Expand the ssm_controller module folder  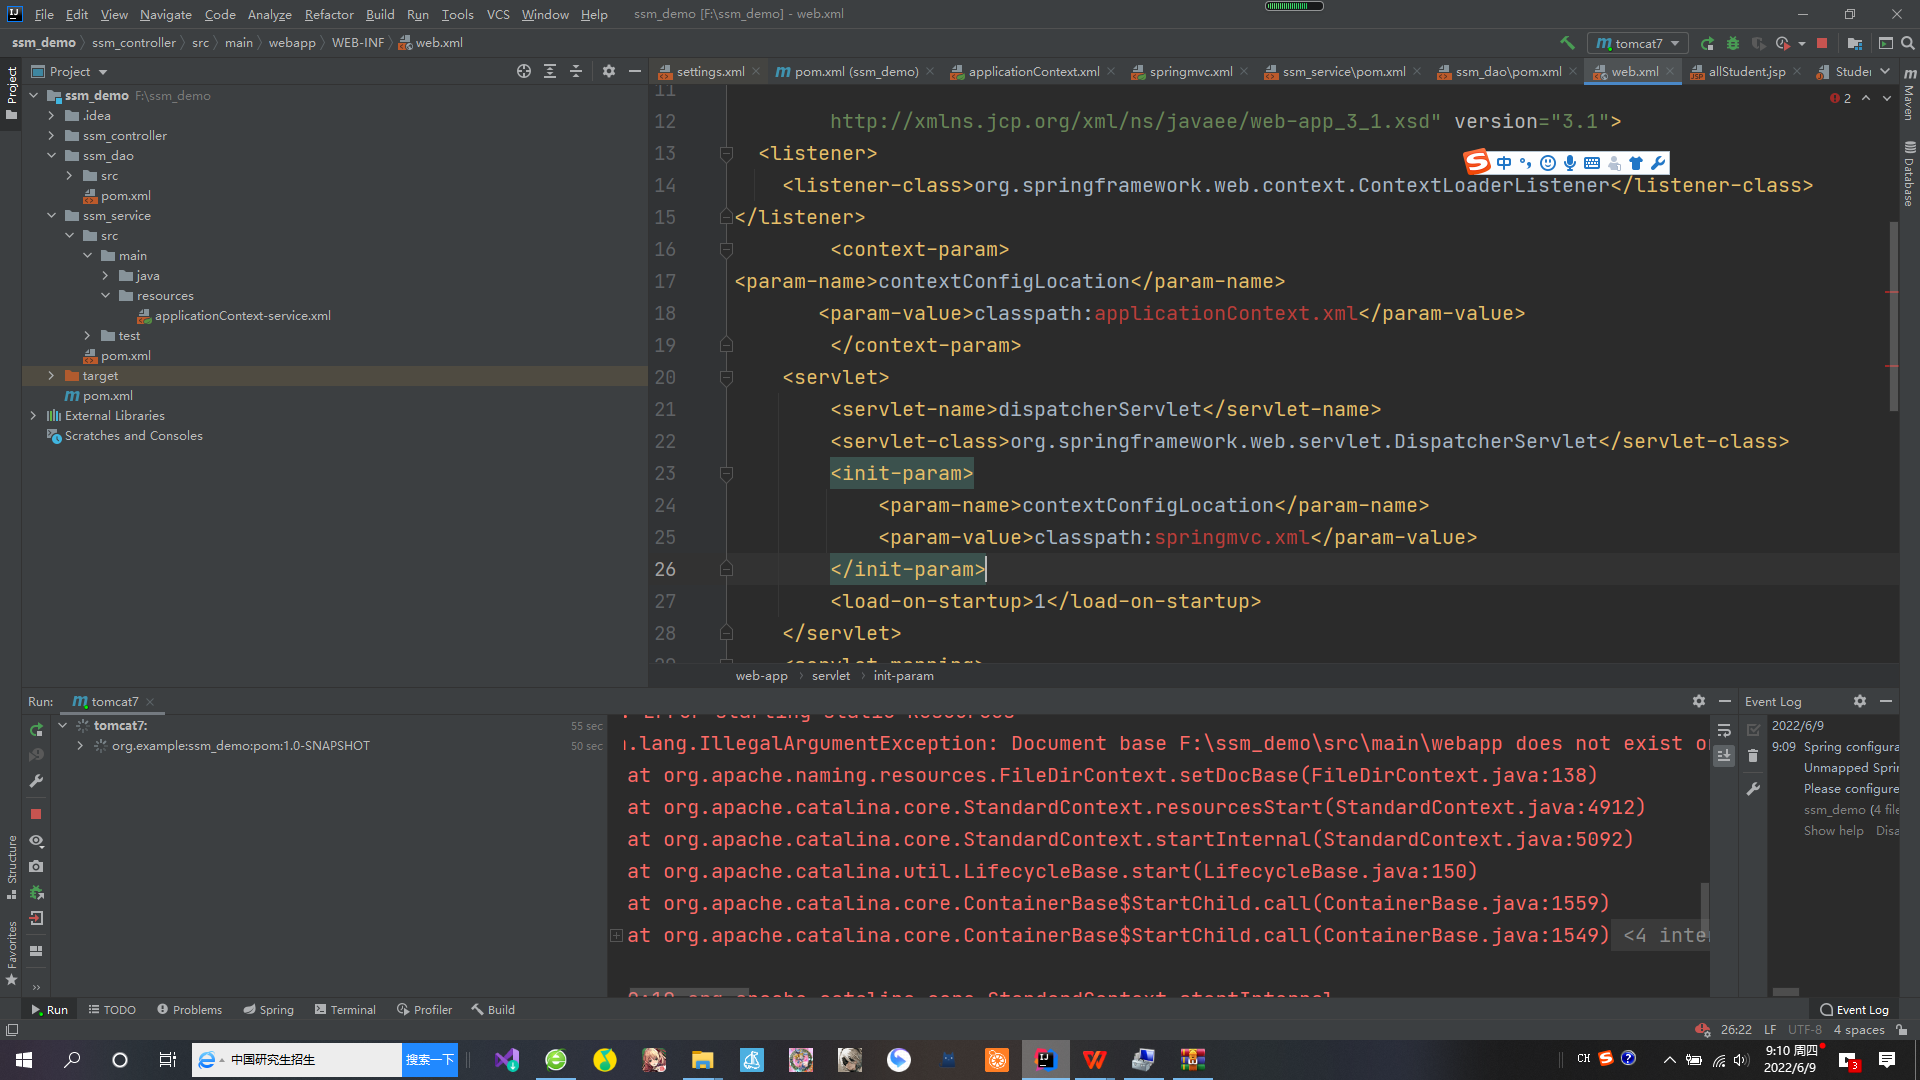[51, 136]
